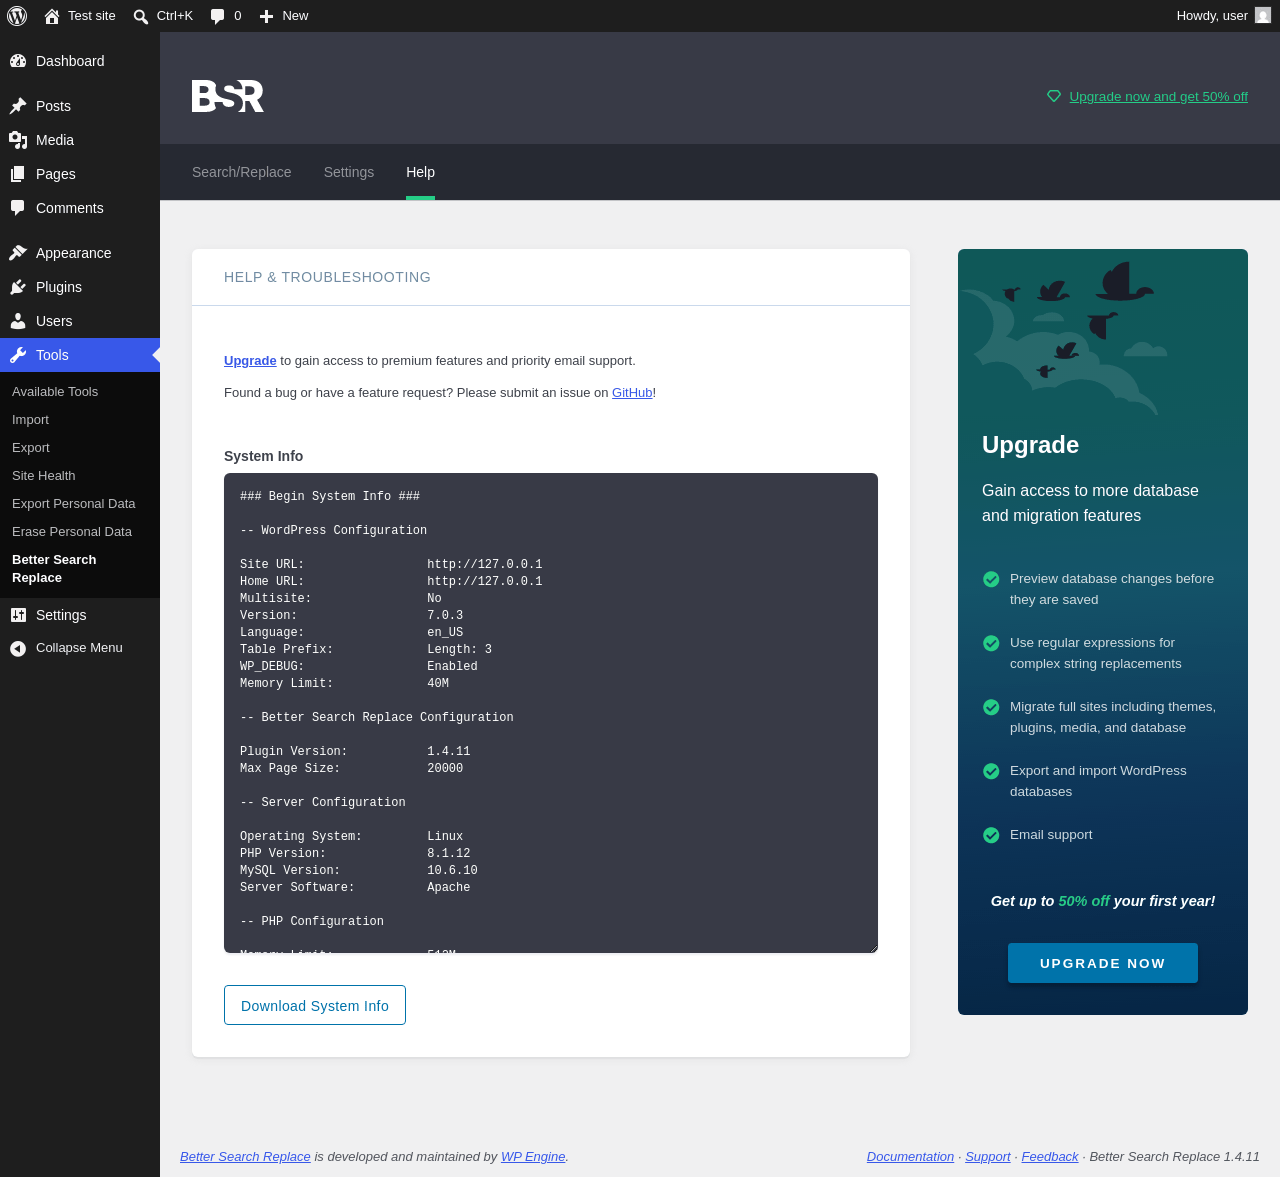Screen dimensions: 1280x1177
Task: Click the New label in admin bar
Action: tap(295, 16)
